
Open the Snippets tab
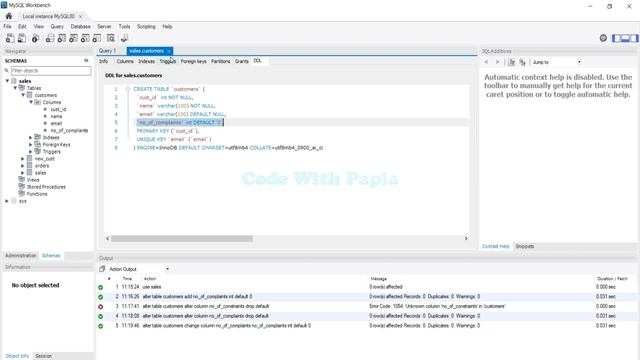click(x=525, y=246)
